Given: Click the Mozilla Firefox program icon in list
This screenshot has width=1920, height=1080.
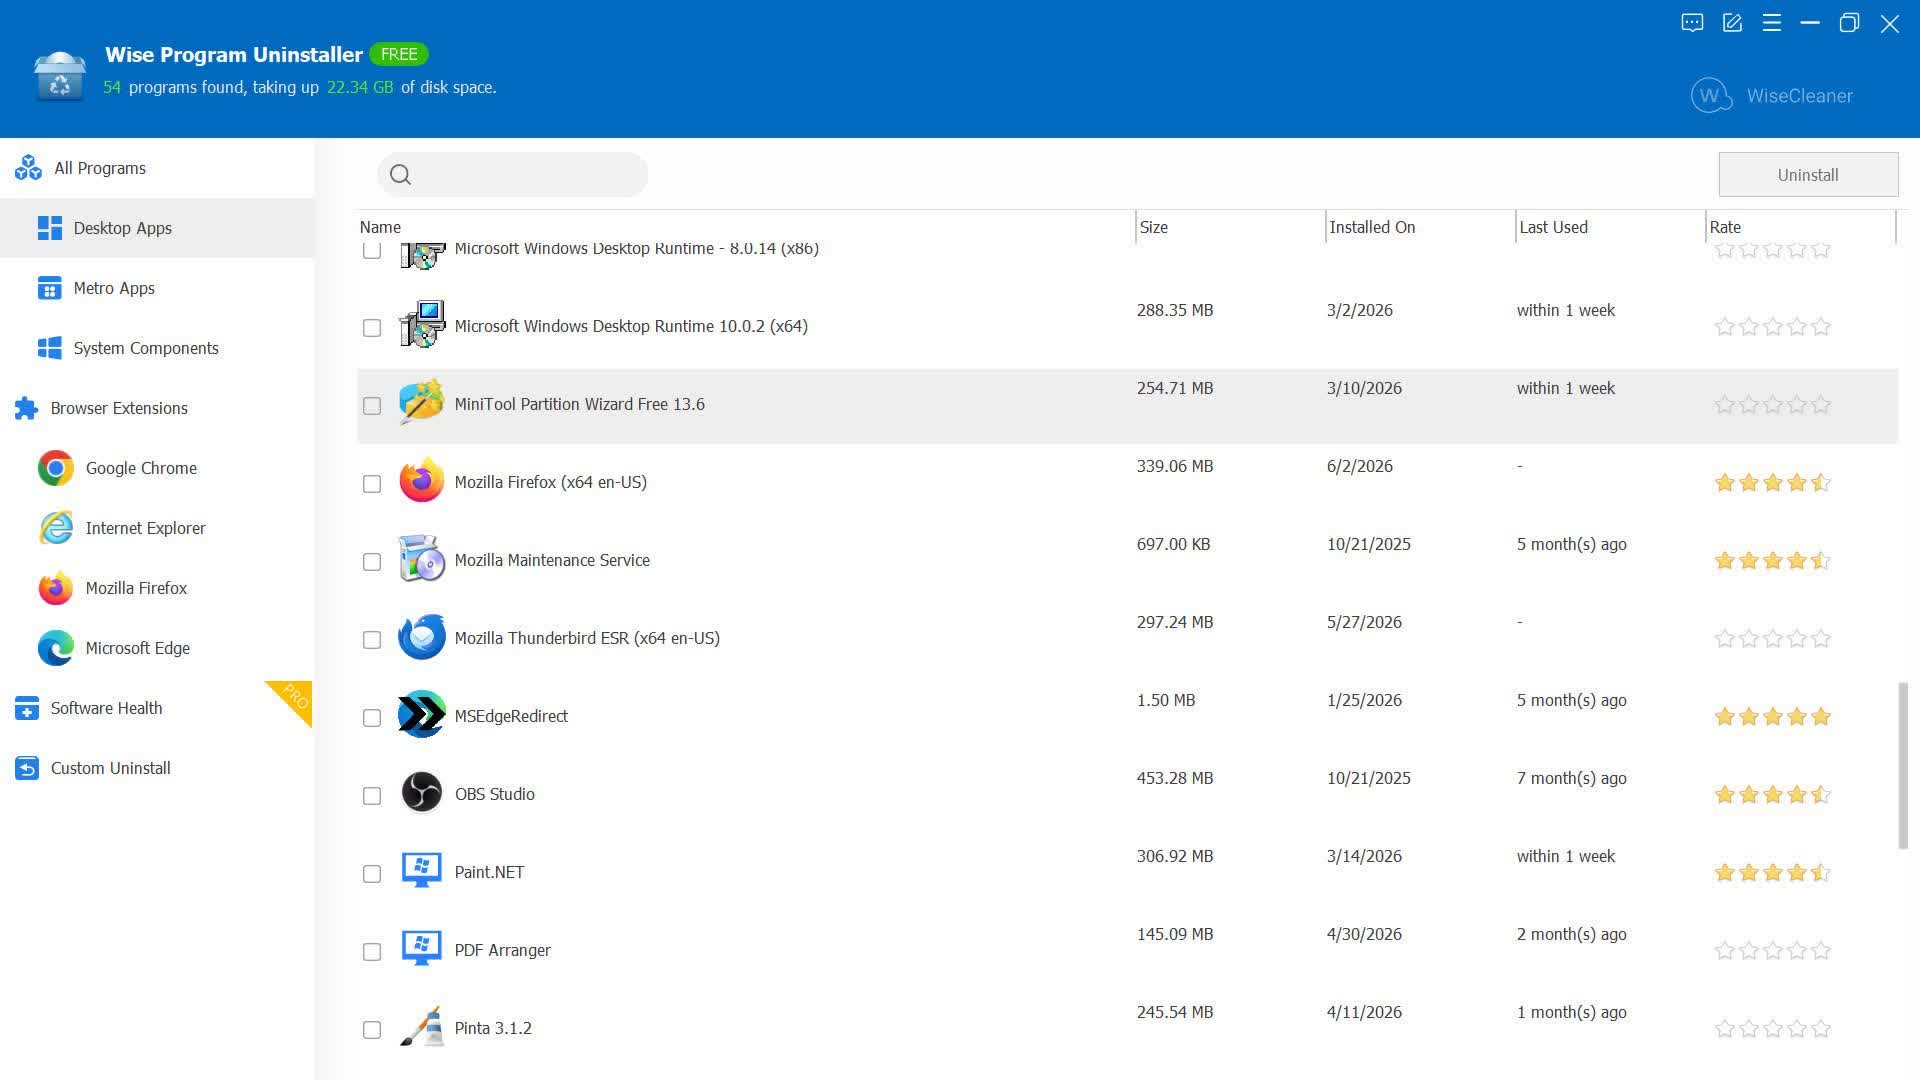Looking at the screenshot, I should (421, 481).
